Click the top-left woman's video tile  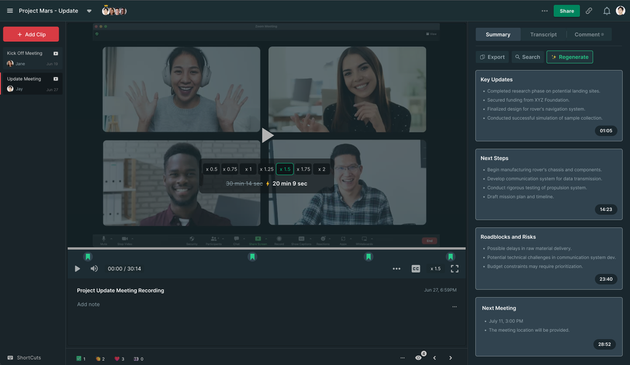(x=182, y=89)
